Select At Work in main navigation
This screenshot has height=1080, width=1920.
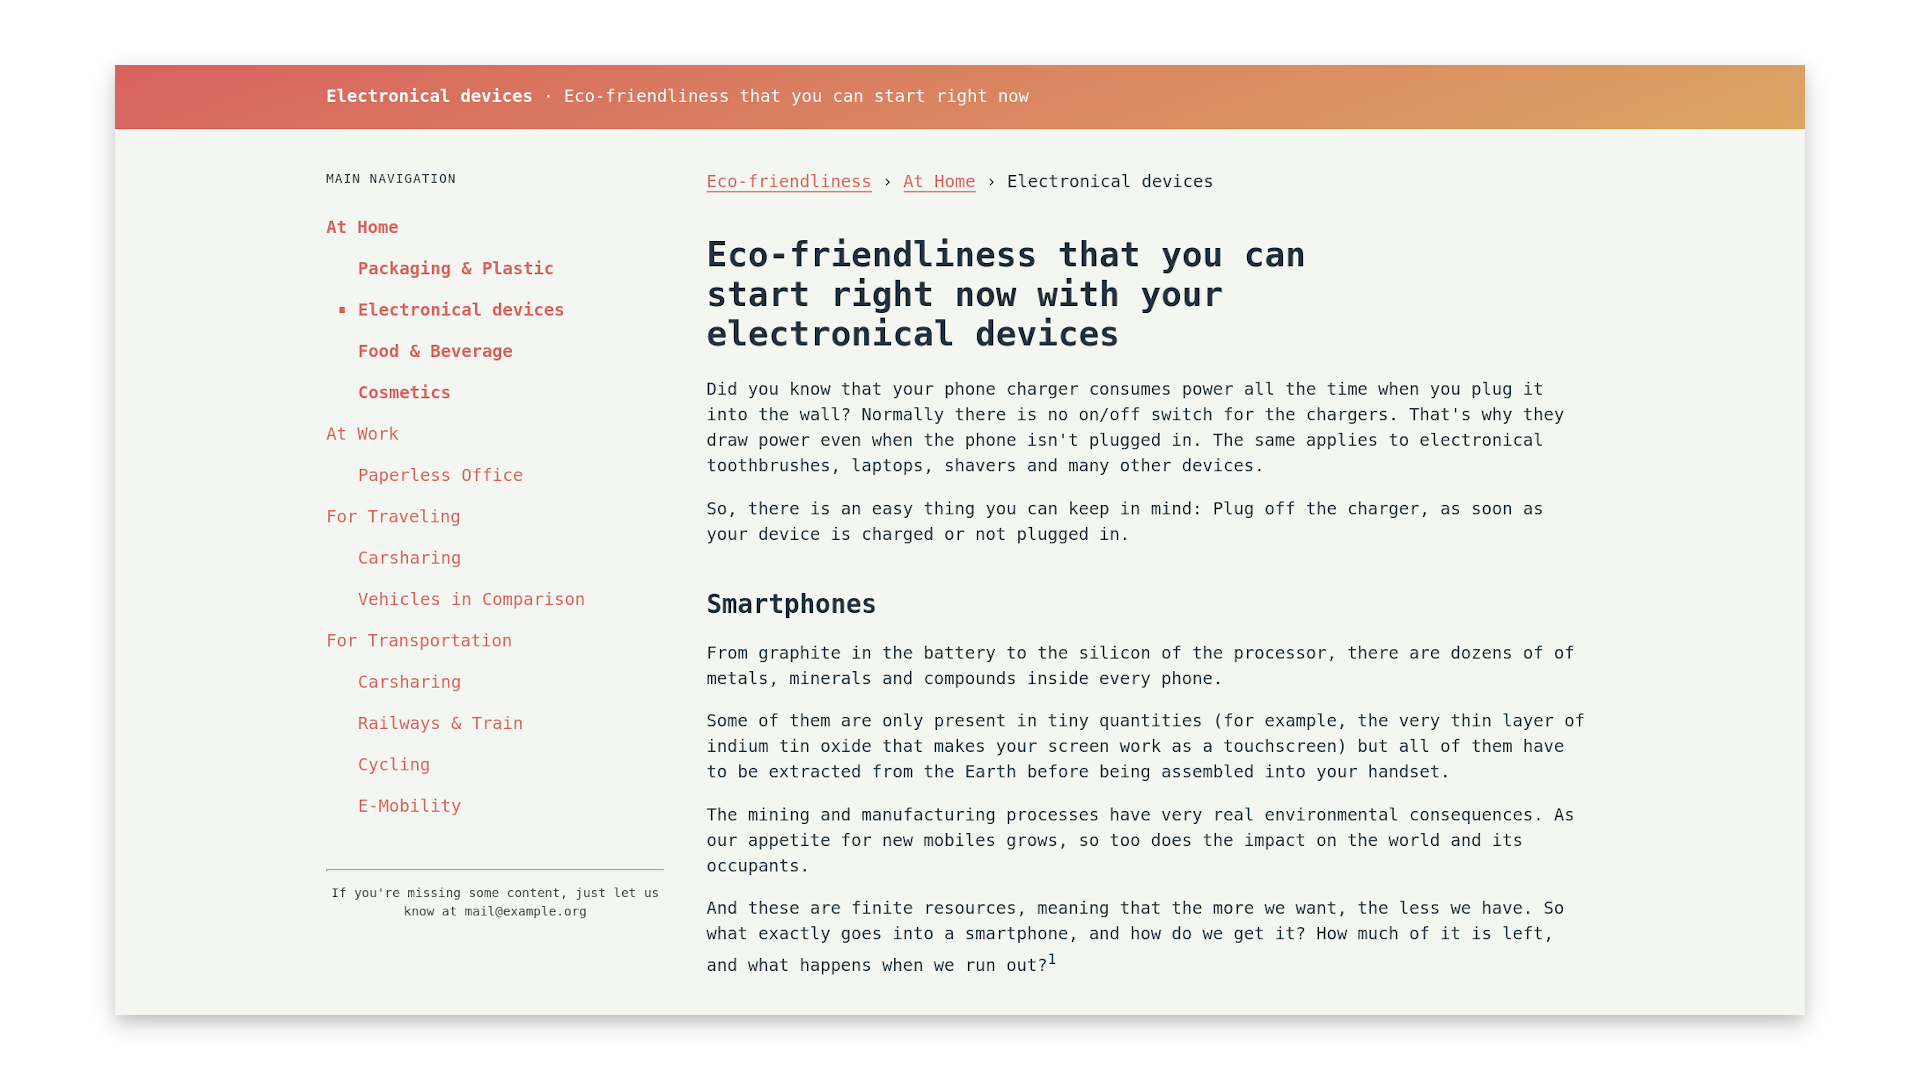click(x=363, y=433)
